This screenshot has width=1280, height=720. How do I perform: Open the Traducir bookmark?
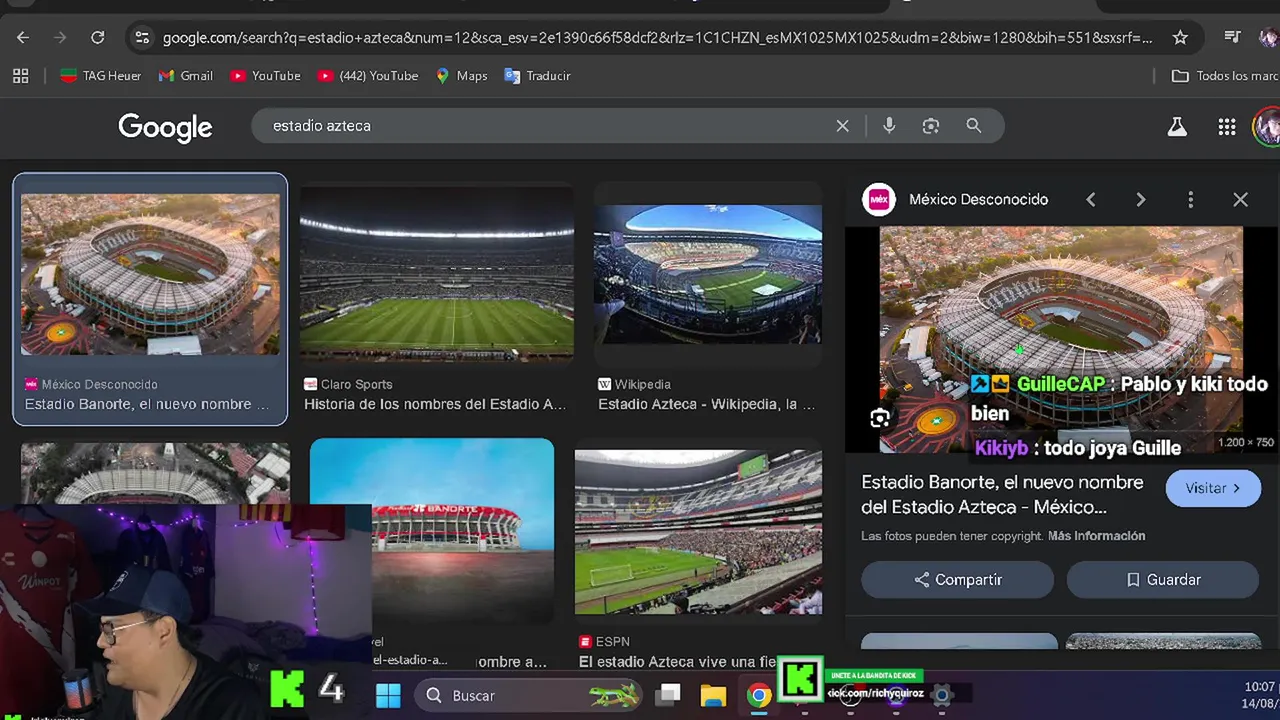click(537, 76)
